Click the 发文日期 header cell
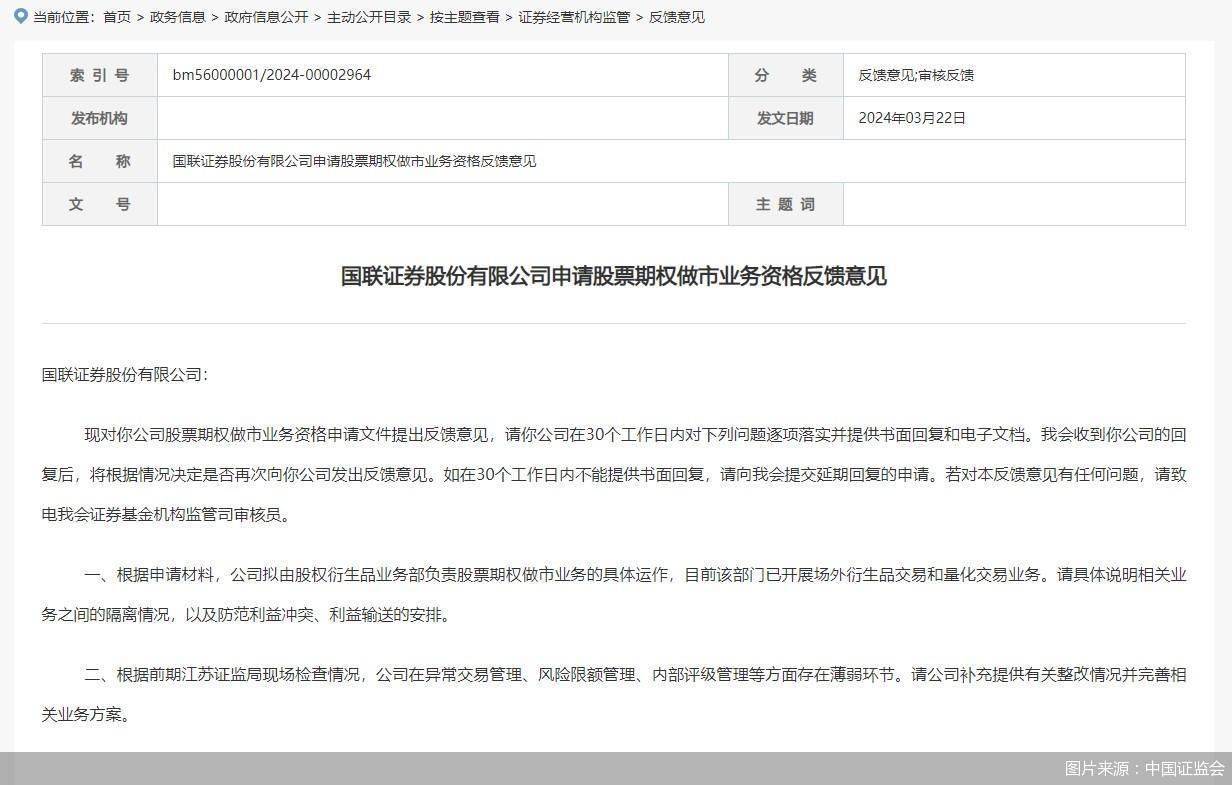This screenshot has height=785, width=1232. click(786, 118)
